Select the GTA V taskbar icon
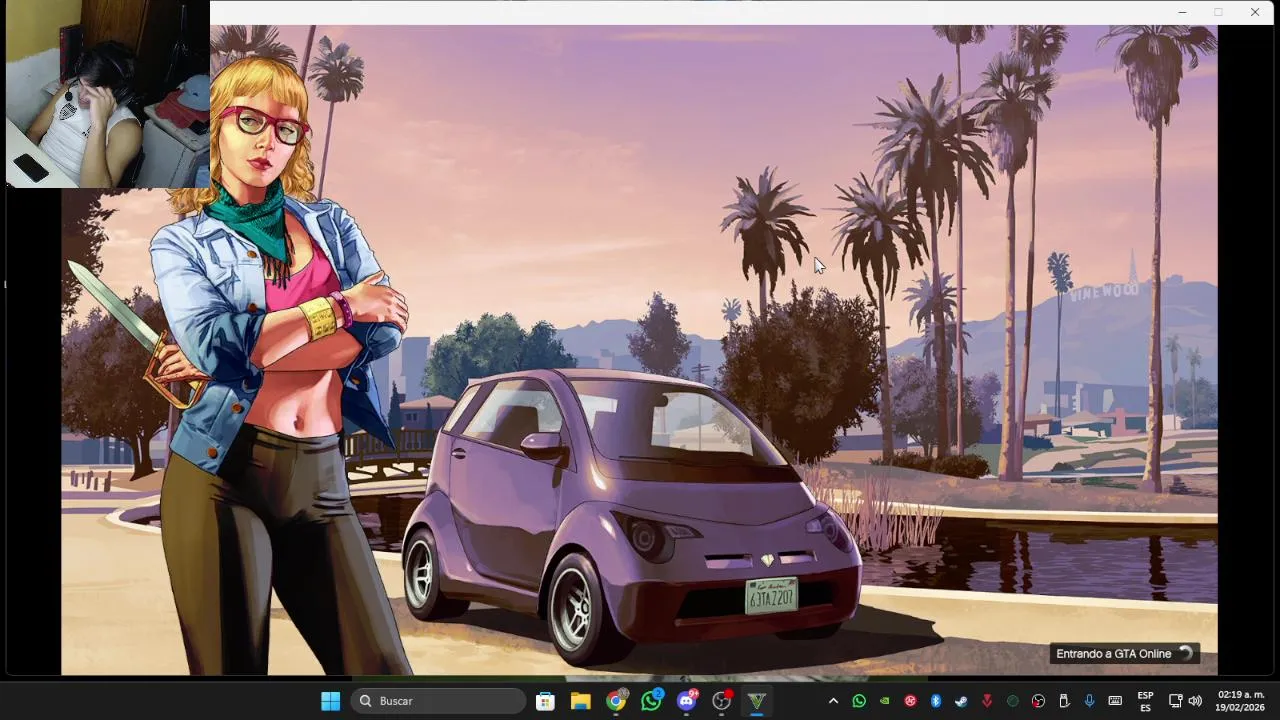1280x720 pixels. click(x=757, y=701)
